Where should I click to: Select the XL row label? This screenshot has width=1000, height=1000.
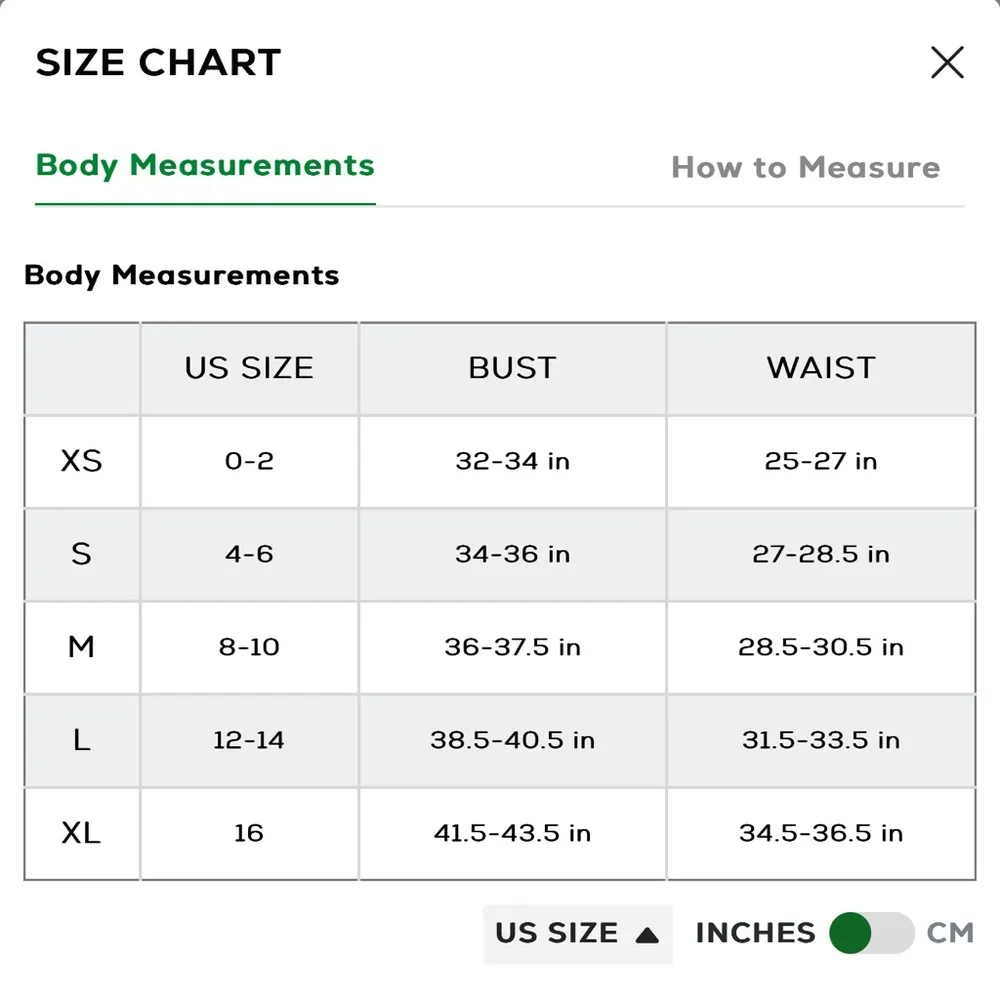(x=81, y=833)
